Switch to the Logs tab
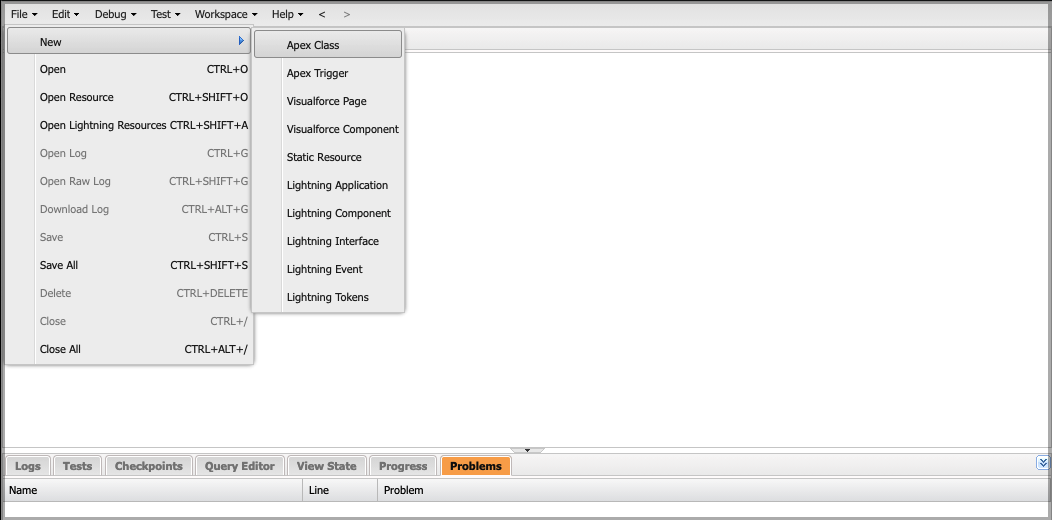This screenshot has height=520, width=1052. pyautogui.click(x=28, y=466)
